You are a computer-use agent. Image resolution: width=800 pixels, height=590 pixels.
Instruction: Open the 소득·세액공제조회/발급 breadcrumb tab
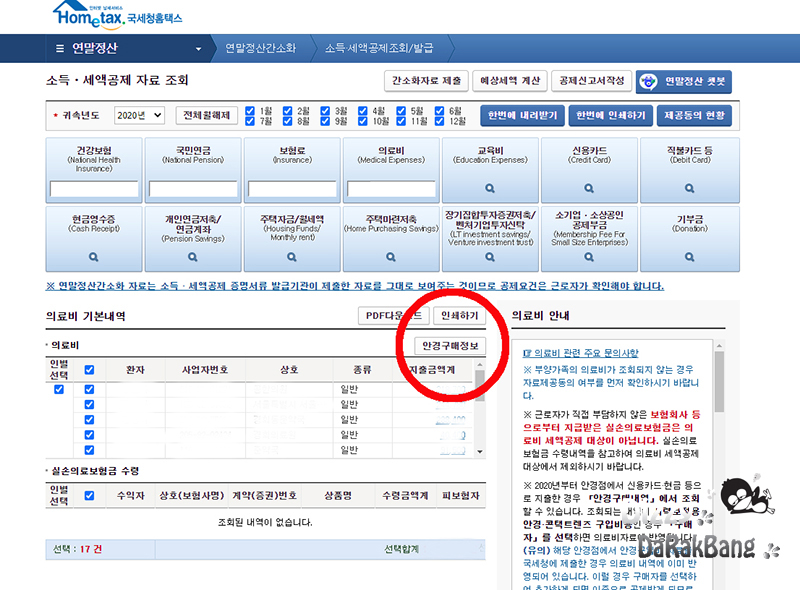[x=379, y=48]
